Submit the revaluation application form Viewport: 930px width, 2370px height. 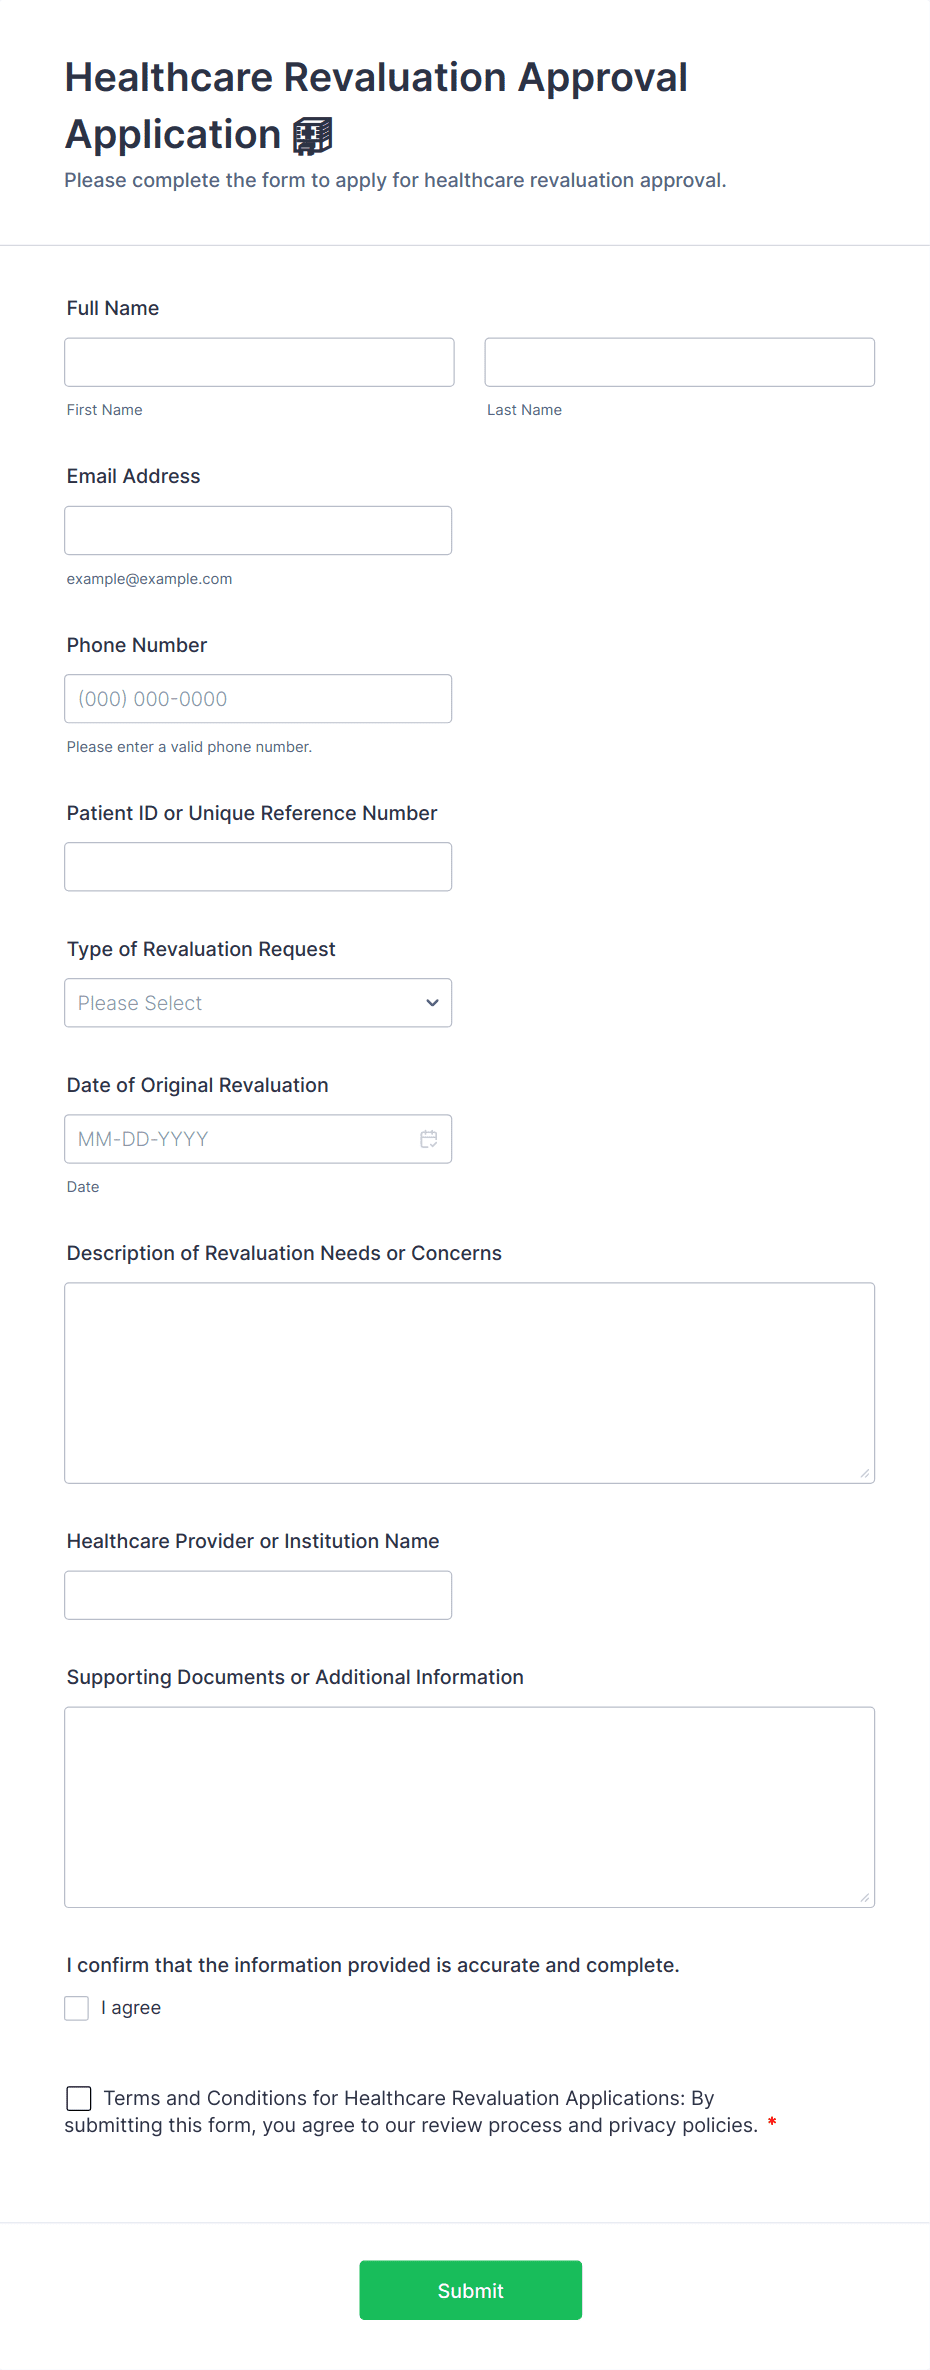pyautogui.click(x=470, y=2290)
